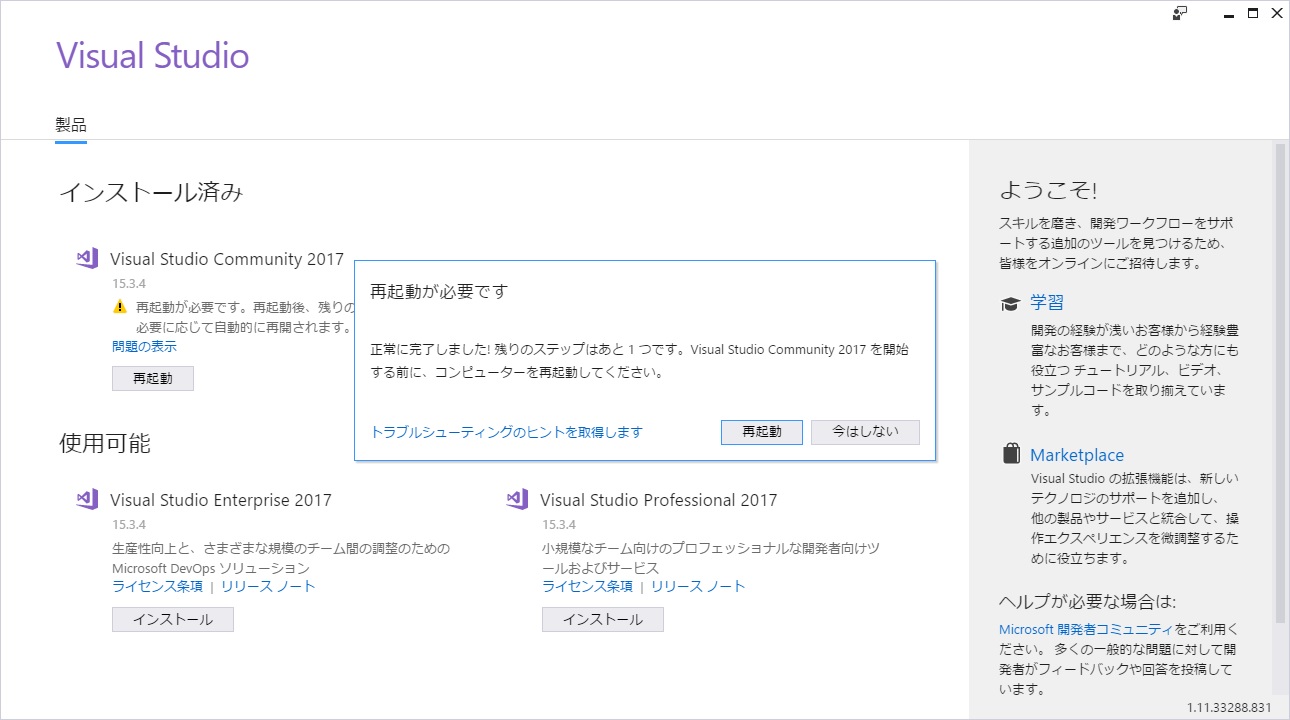Close the Visual Studio Installer window
The image size is (1290, 720).
tap(1276, 13)
